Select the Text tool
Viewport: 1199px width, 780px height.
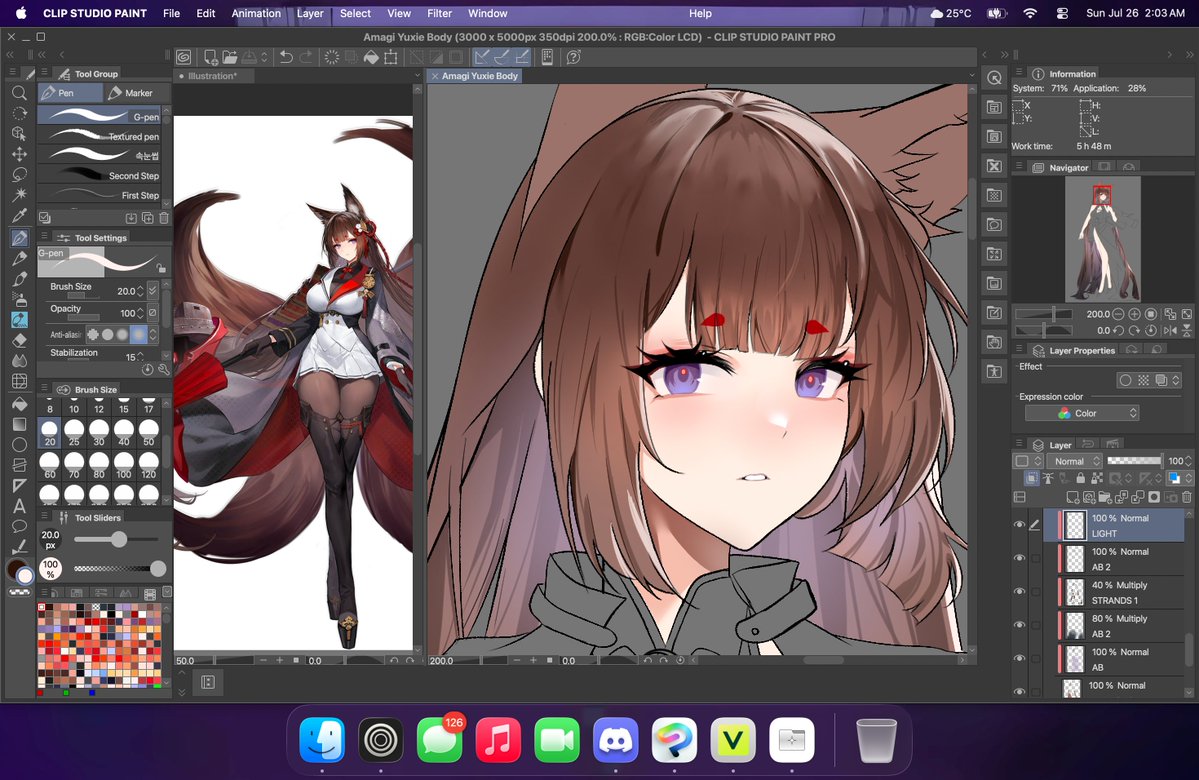click(19, 506)
